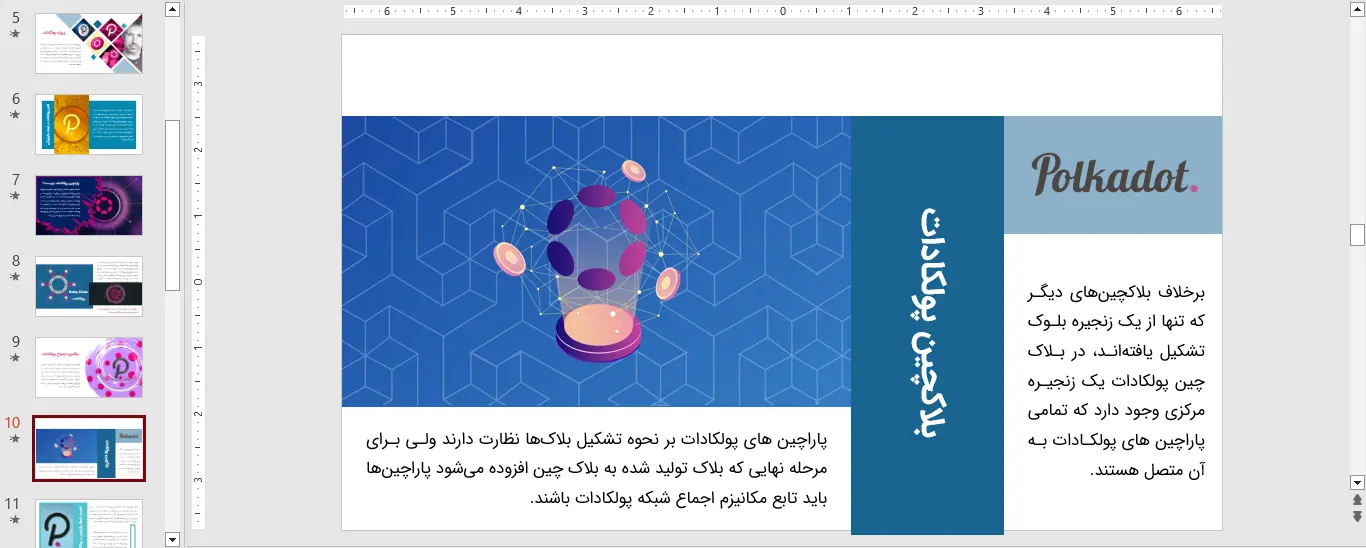Open slide 7 dark purple thumbnail

[89, 205]
